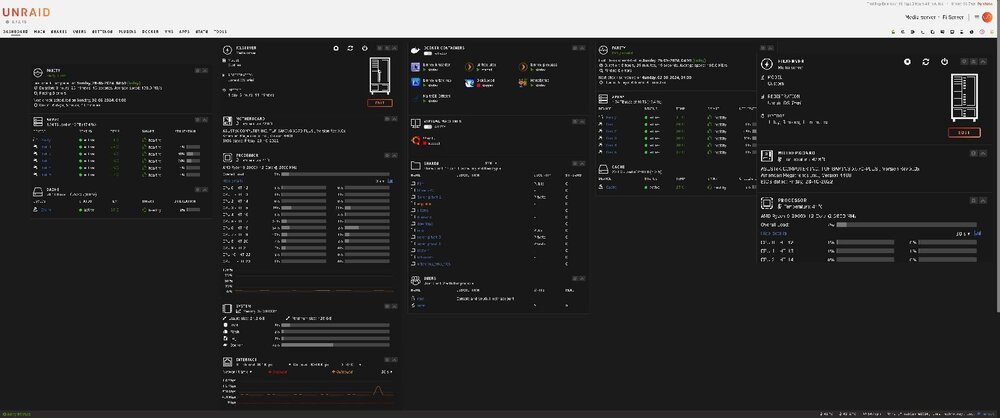The width and height of the screenshot is (1000, 418).
Task: Click the Cache drive icon in the leftmost column
Action: [38, 191]
